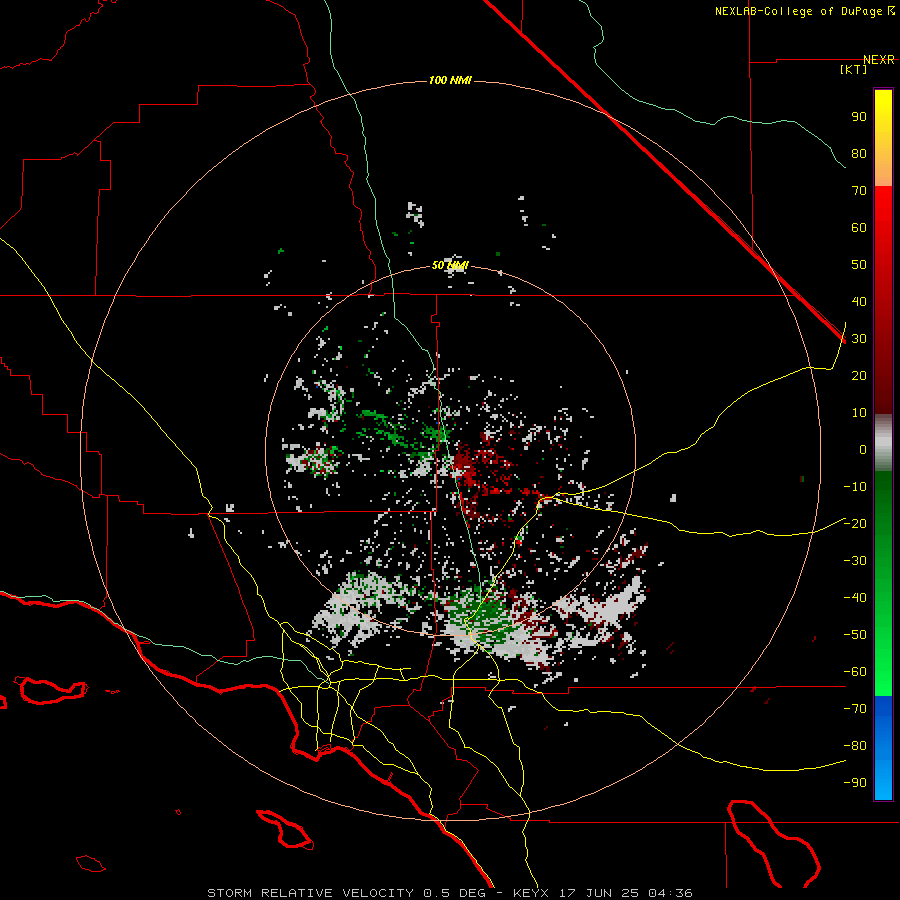Image resolution: width=900 pixels, height=900 pixels.
Task: Click the -30 value on velocity scale
Action: tap(855, 561)
